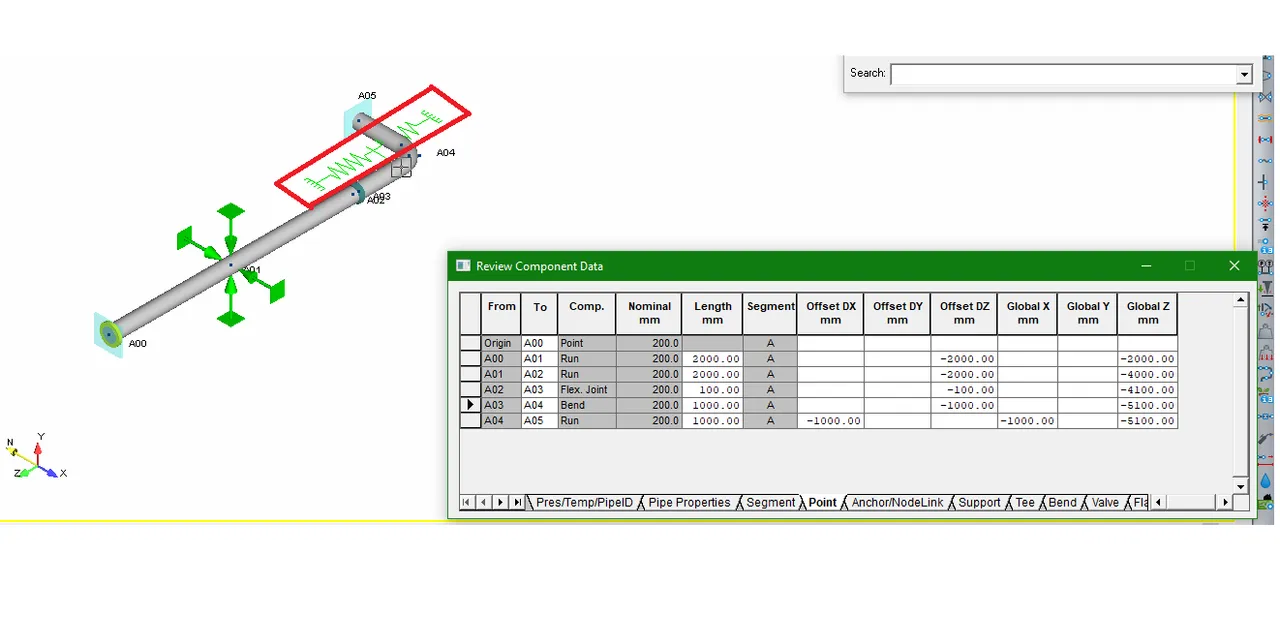Go to previous tab using navigation arrow
The image size is (1280, 620).
tap(484, 502)
